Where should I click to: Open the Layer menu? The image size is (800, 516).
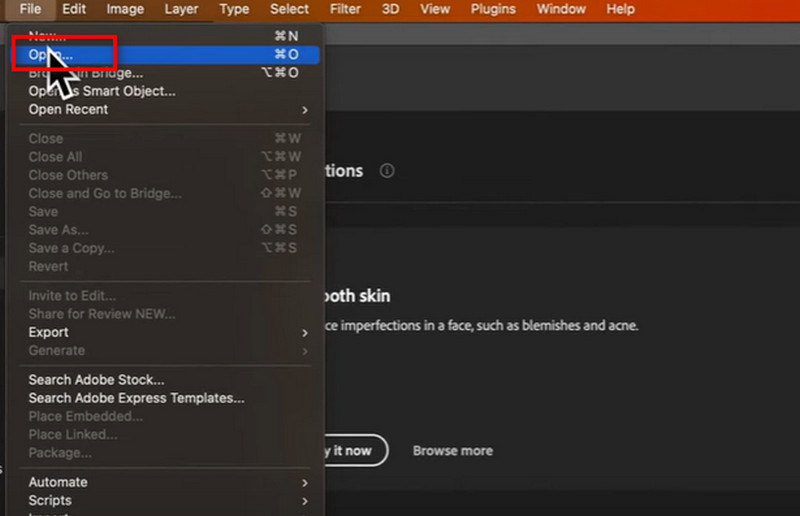(x=181, y=9)
